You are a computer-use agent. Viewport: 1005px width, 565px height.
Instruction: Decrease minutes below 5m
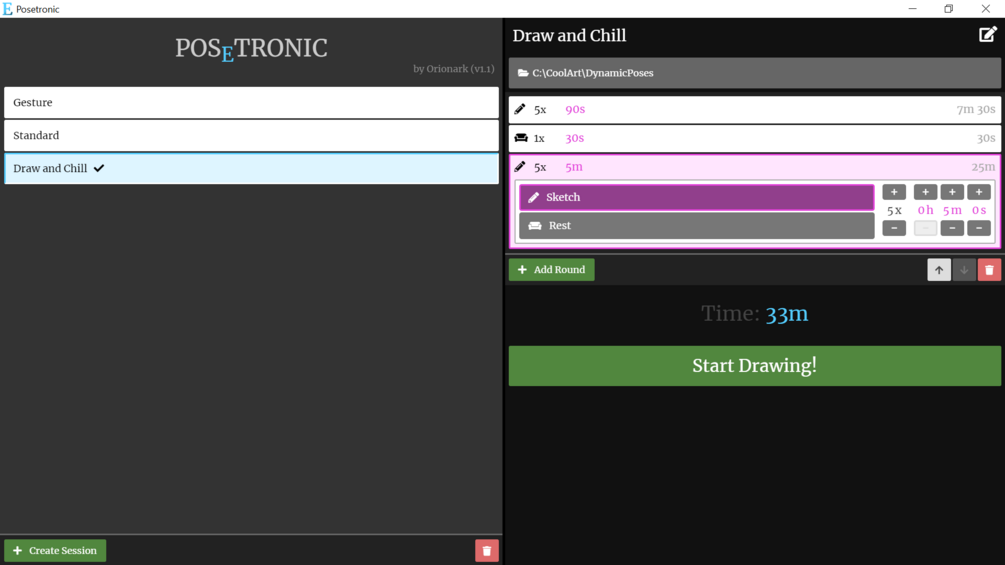[x=952, y=228]
